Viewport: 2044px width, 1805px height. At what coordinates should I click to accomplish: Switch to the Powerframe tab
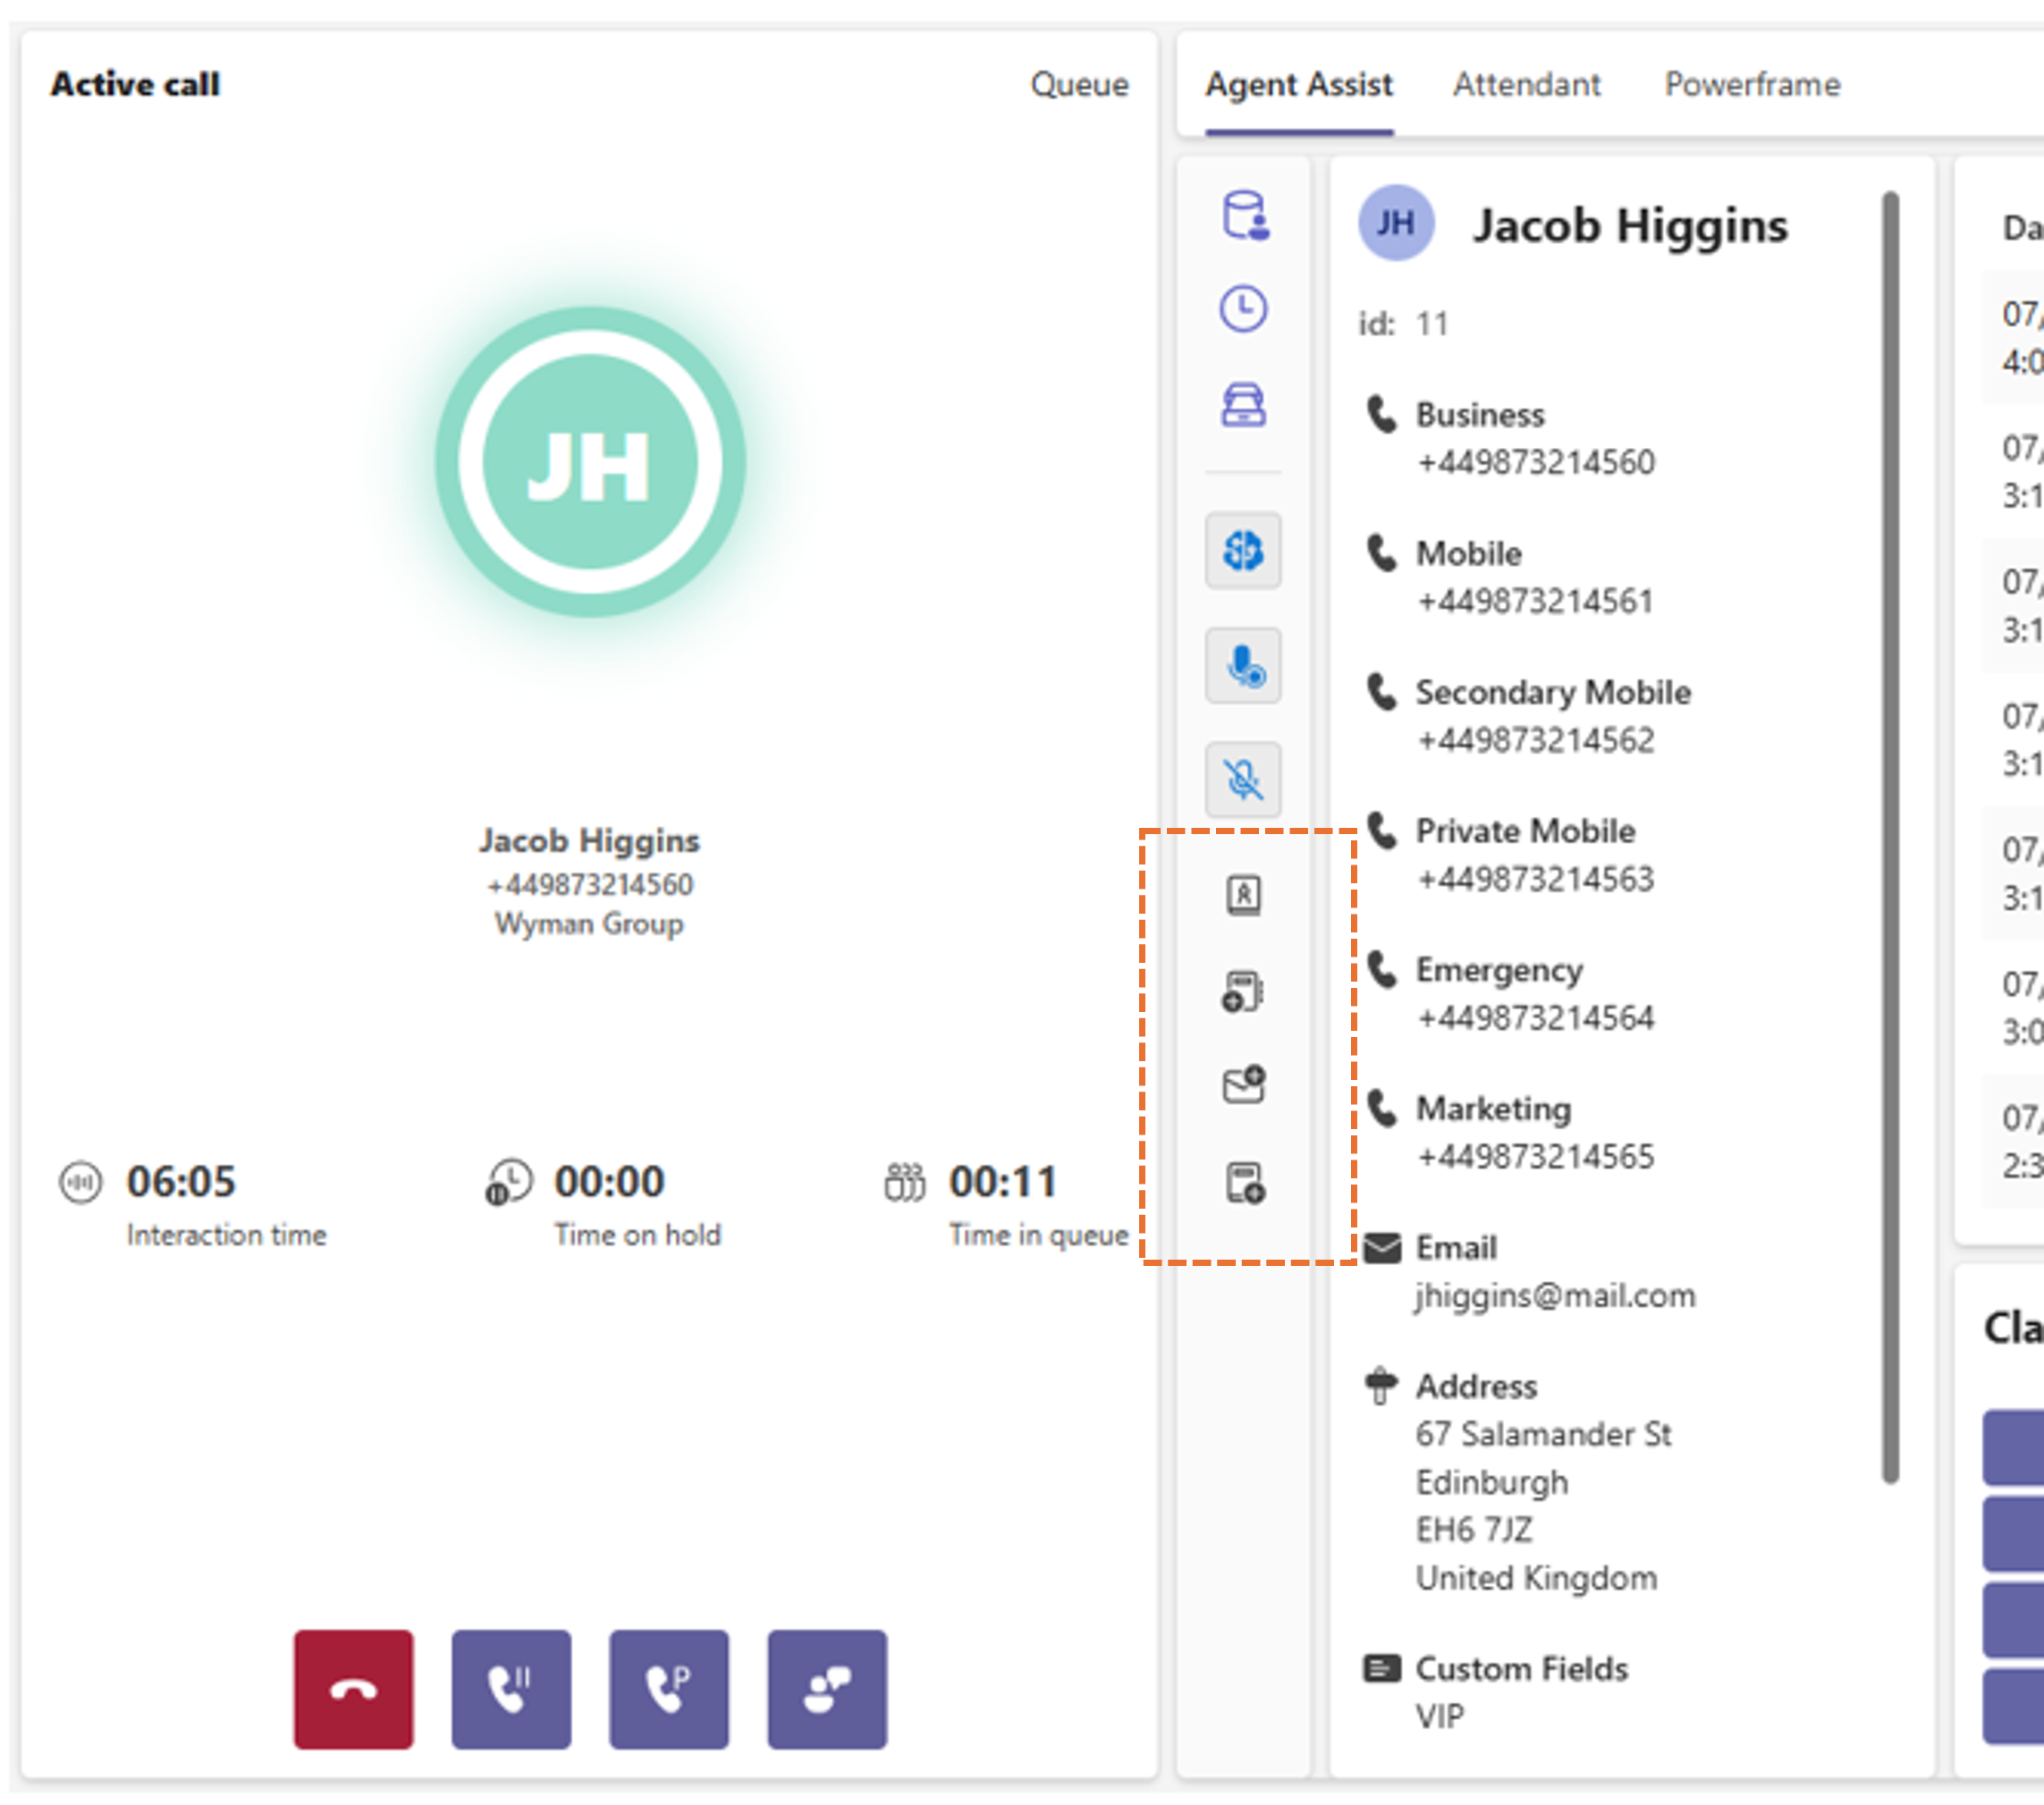(x=1752, y=85)
